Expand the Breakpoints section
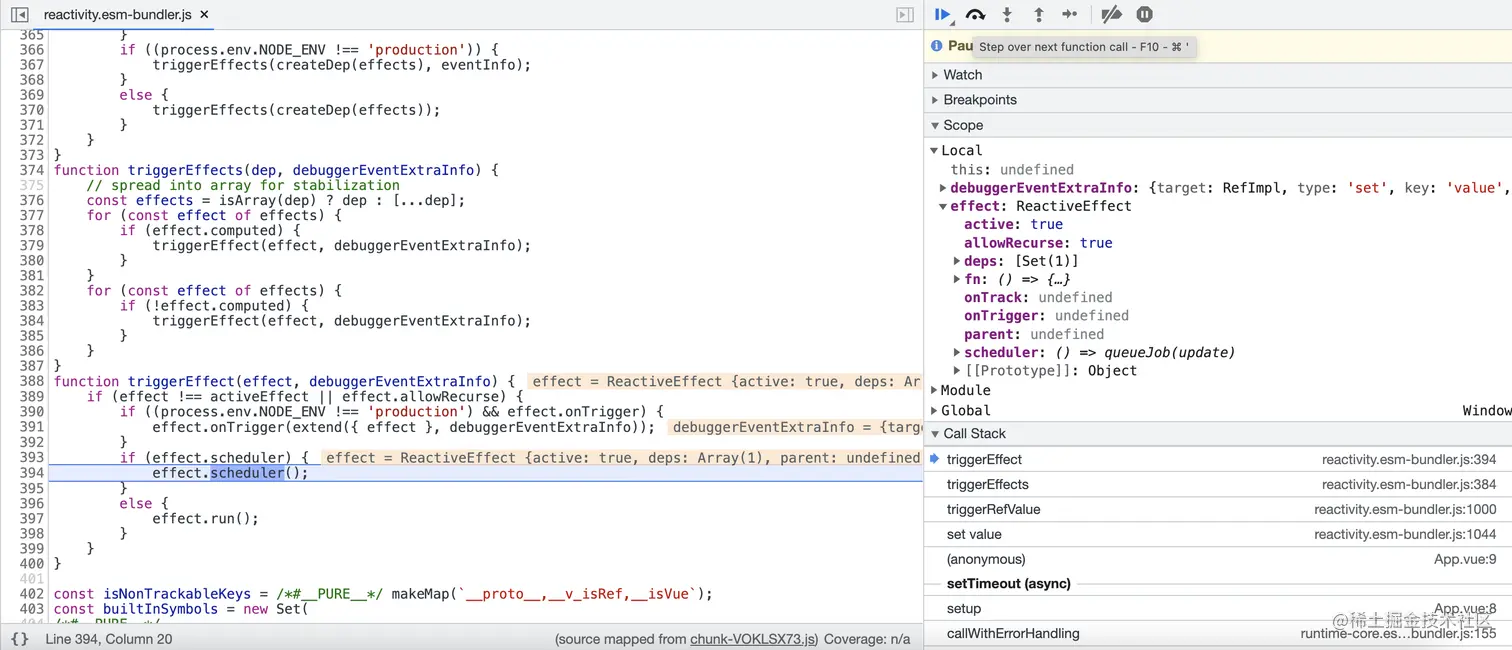The width and height of the screenshot is (1512, 650). pos(1218,100)
